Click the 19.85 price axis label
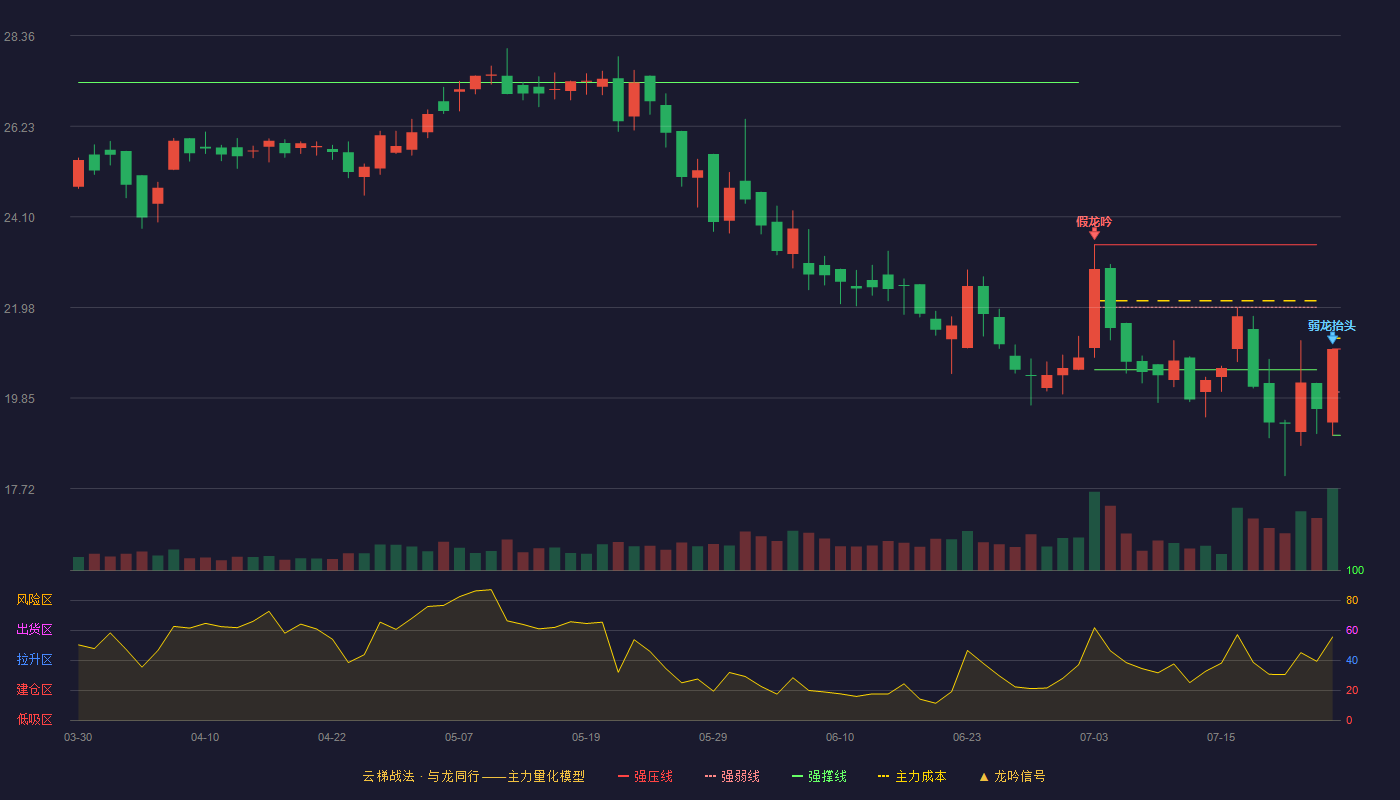 coord(19,399)
